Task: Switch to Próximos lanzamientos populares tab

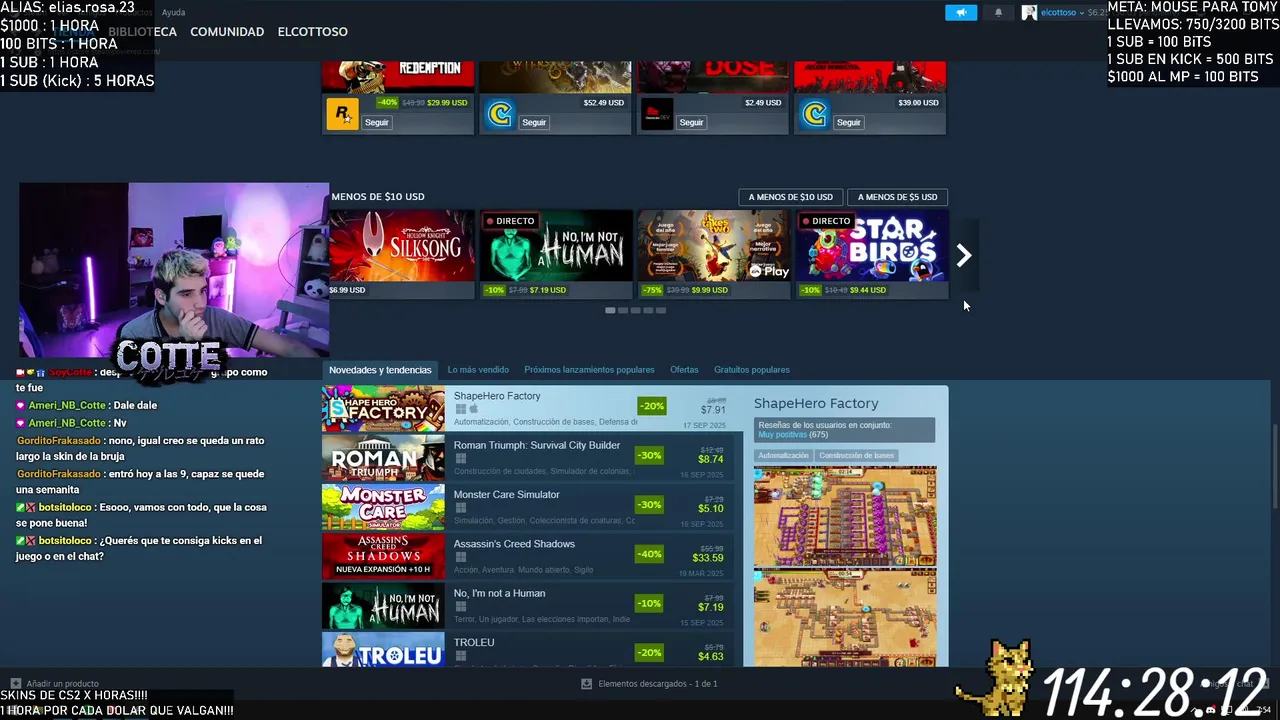Action: pyautogui.click(x=589, y=370)
